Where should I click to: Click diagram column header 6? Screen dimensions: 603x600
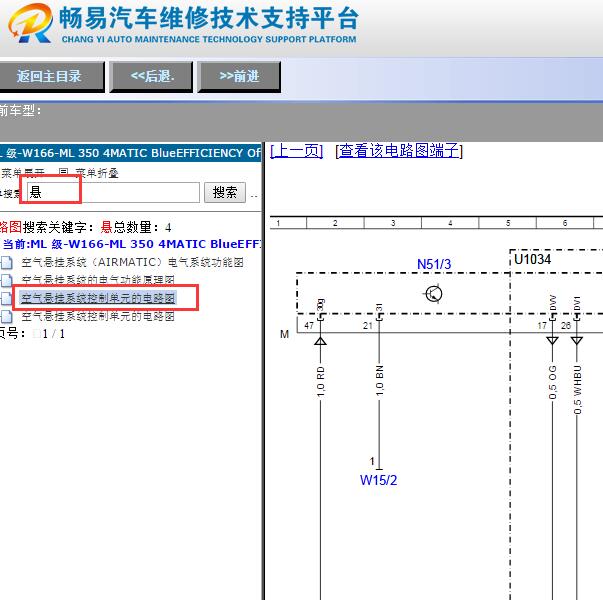(x=565, y=223)
